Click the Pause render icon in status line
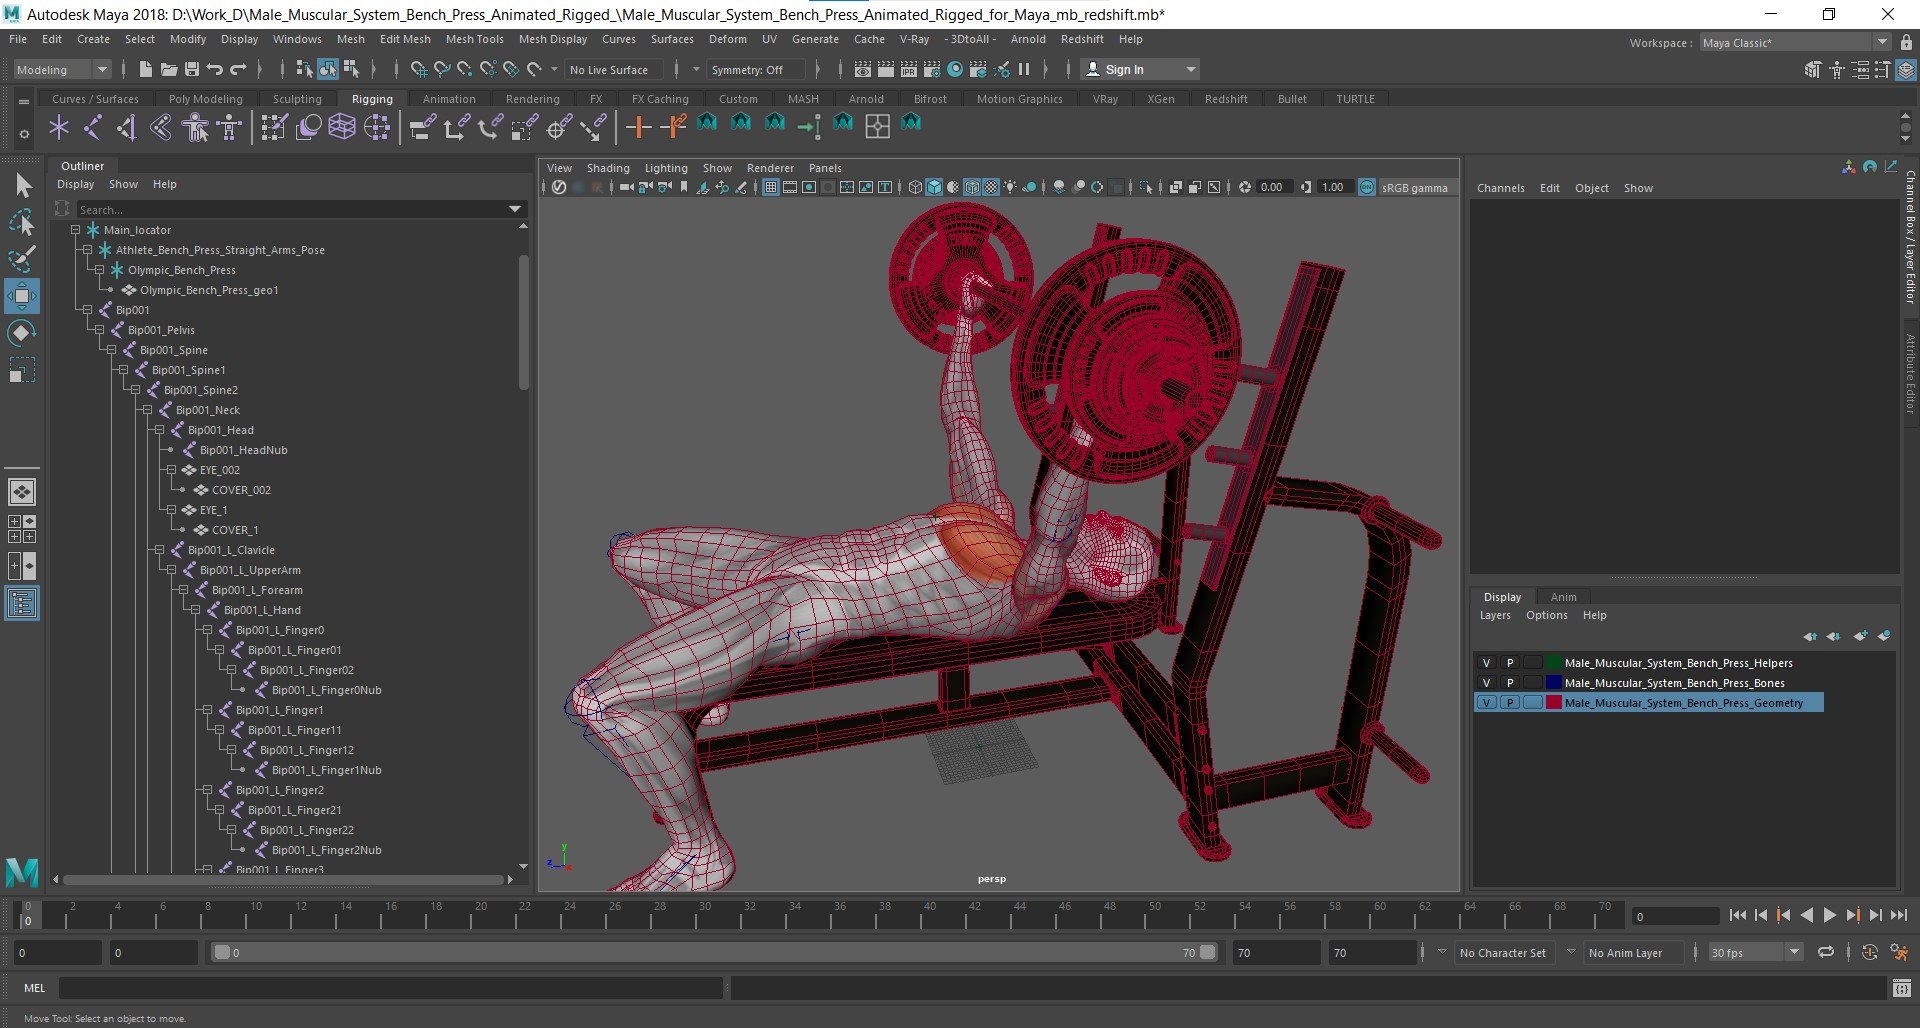The height and width of the screenshot is (1028, 1920). [x=1024, y=69]
